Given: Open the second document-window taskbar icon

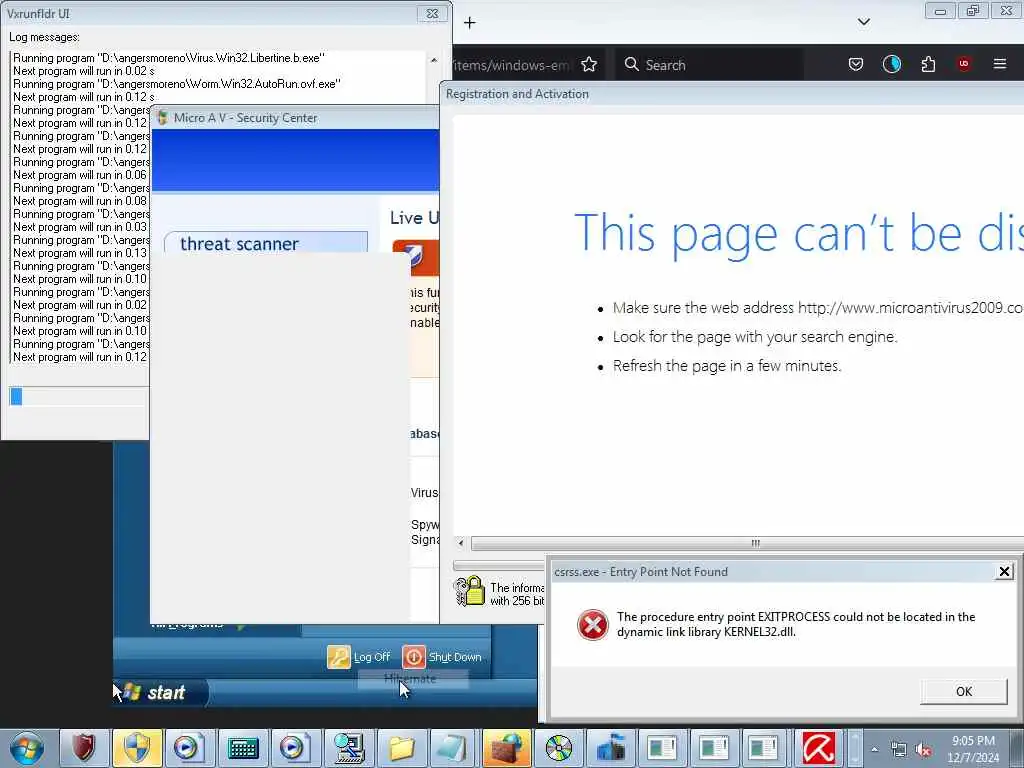Looking at the screenshot, I should tap(712, 748).
